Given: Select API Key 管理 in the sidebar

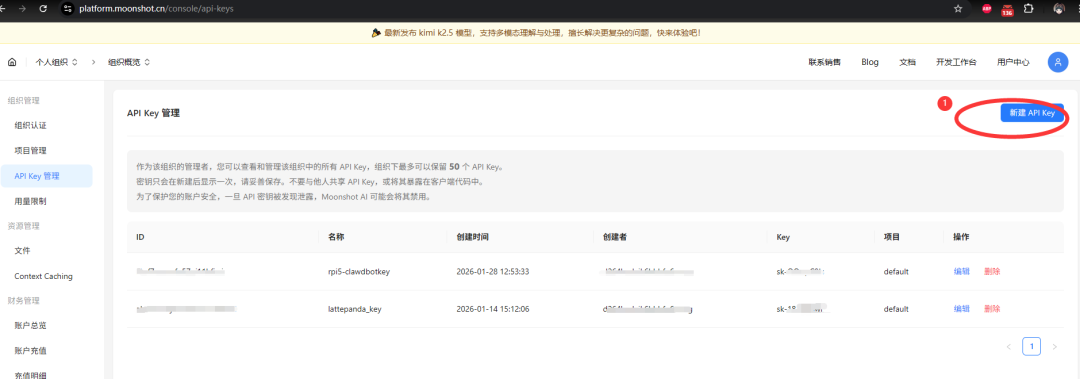Looking at the screenshot, I should [46, 176].
